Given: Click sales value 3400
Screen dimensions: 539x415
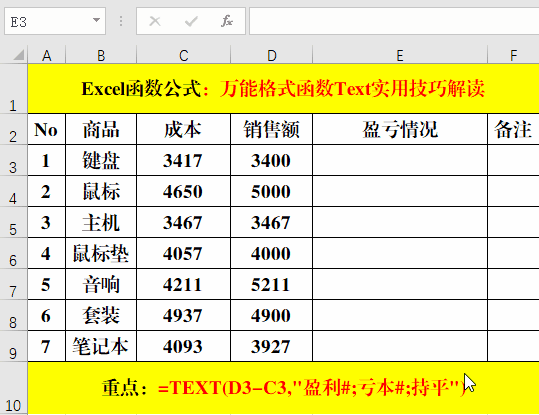Looking at the screenshot, I should 272,160.
